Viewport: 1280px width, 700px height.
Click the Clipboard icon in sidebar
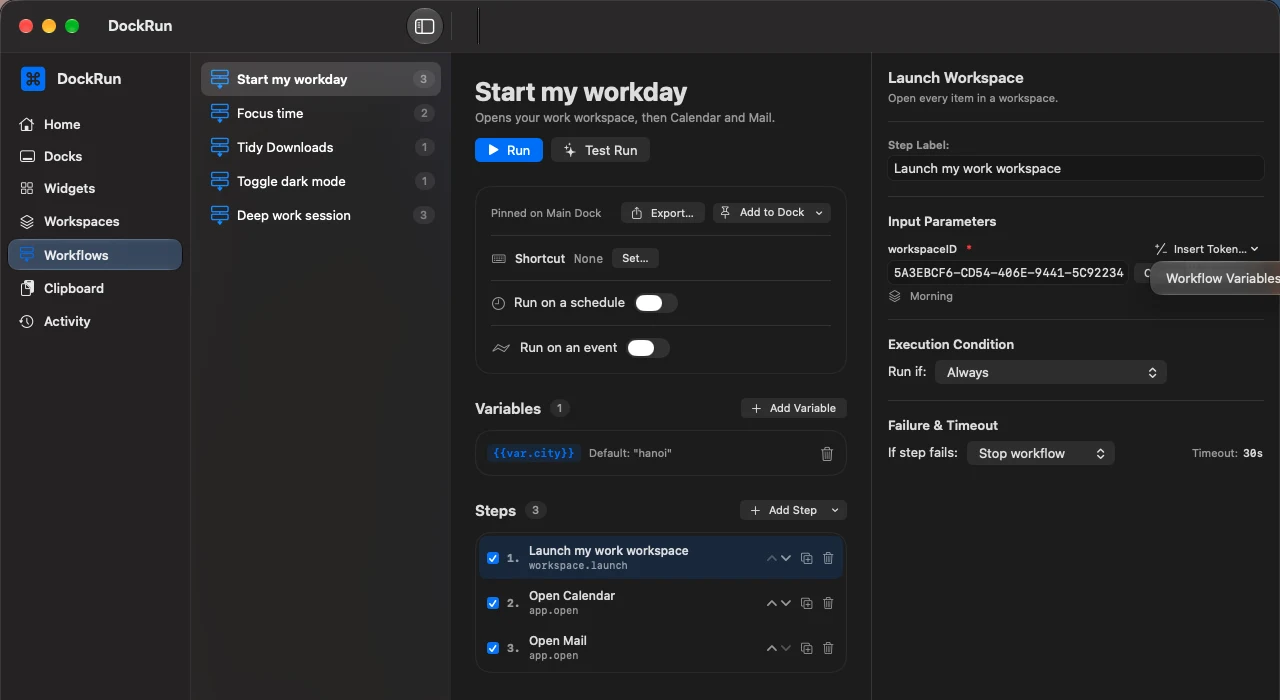pyautogui.click(x=27, y=288)
